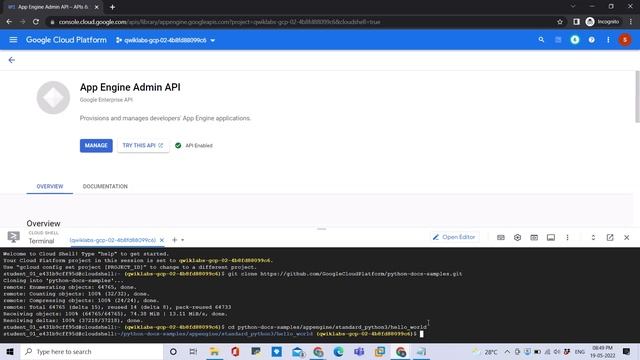Bookmark this page with the star icon
640x360 pixels.
tap(560, 22)
